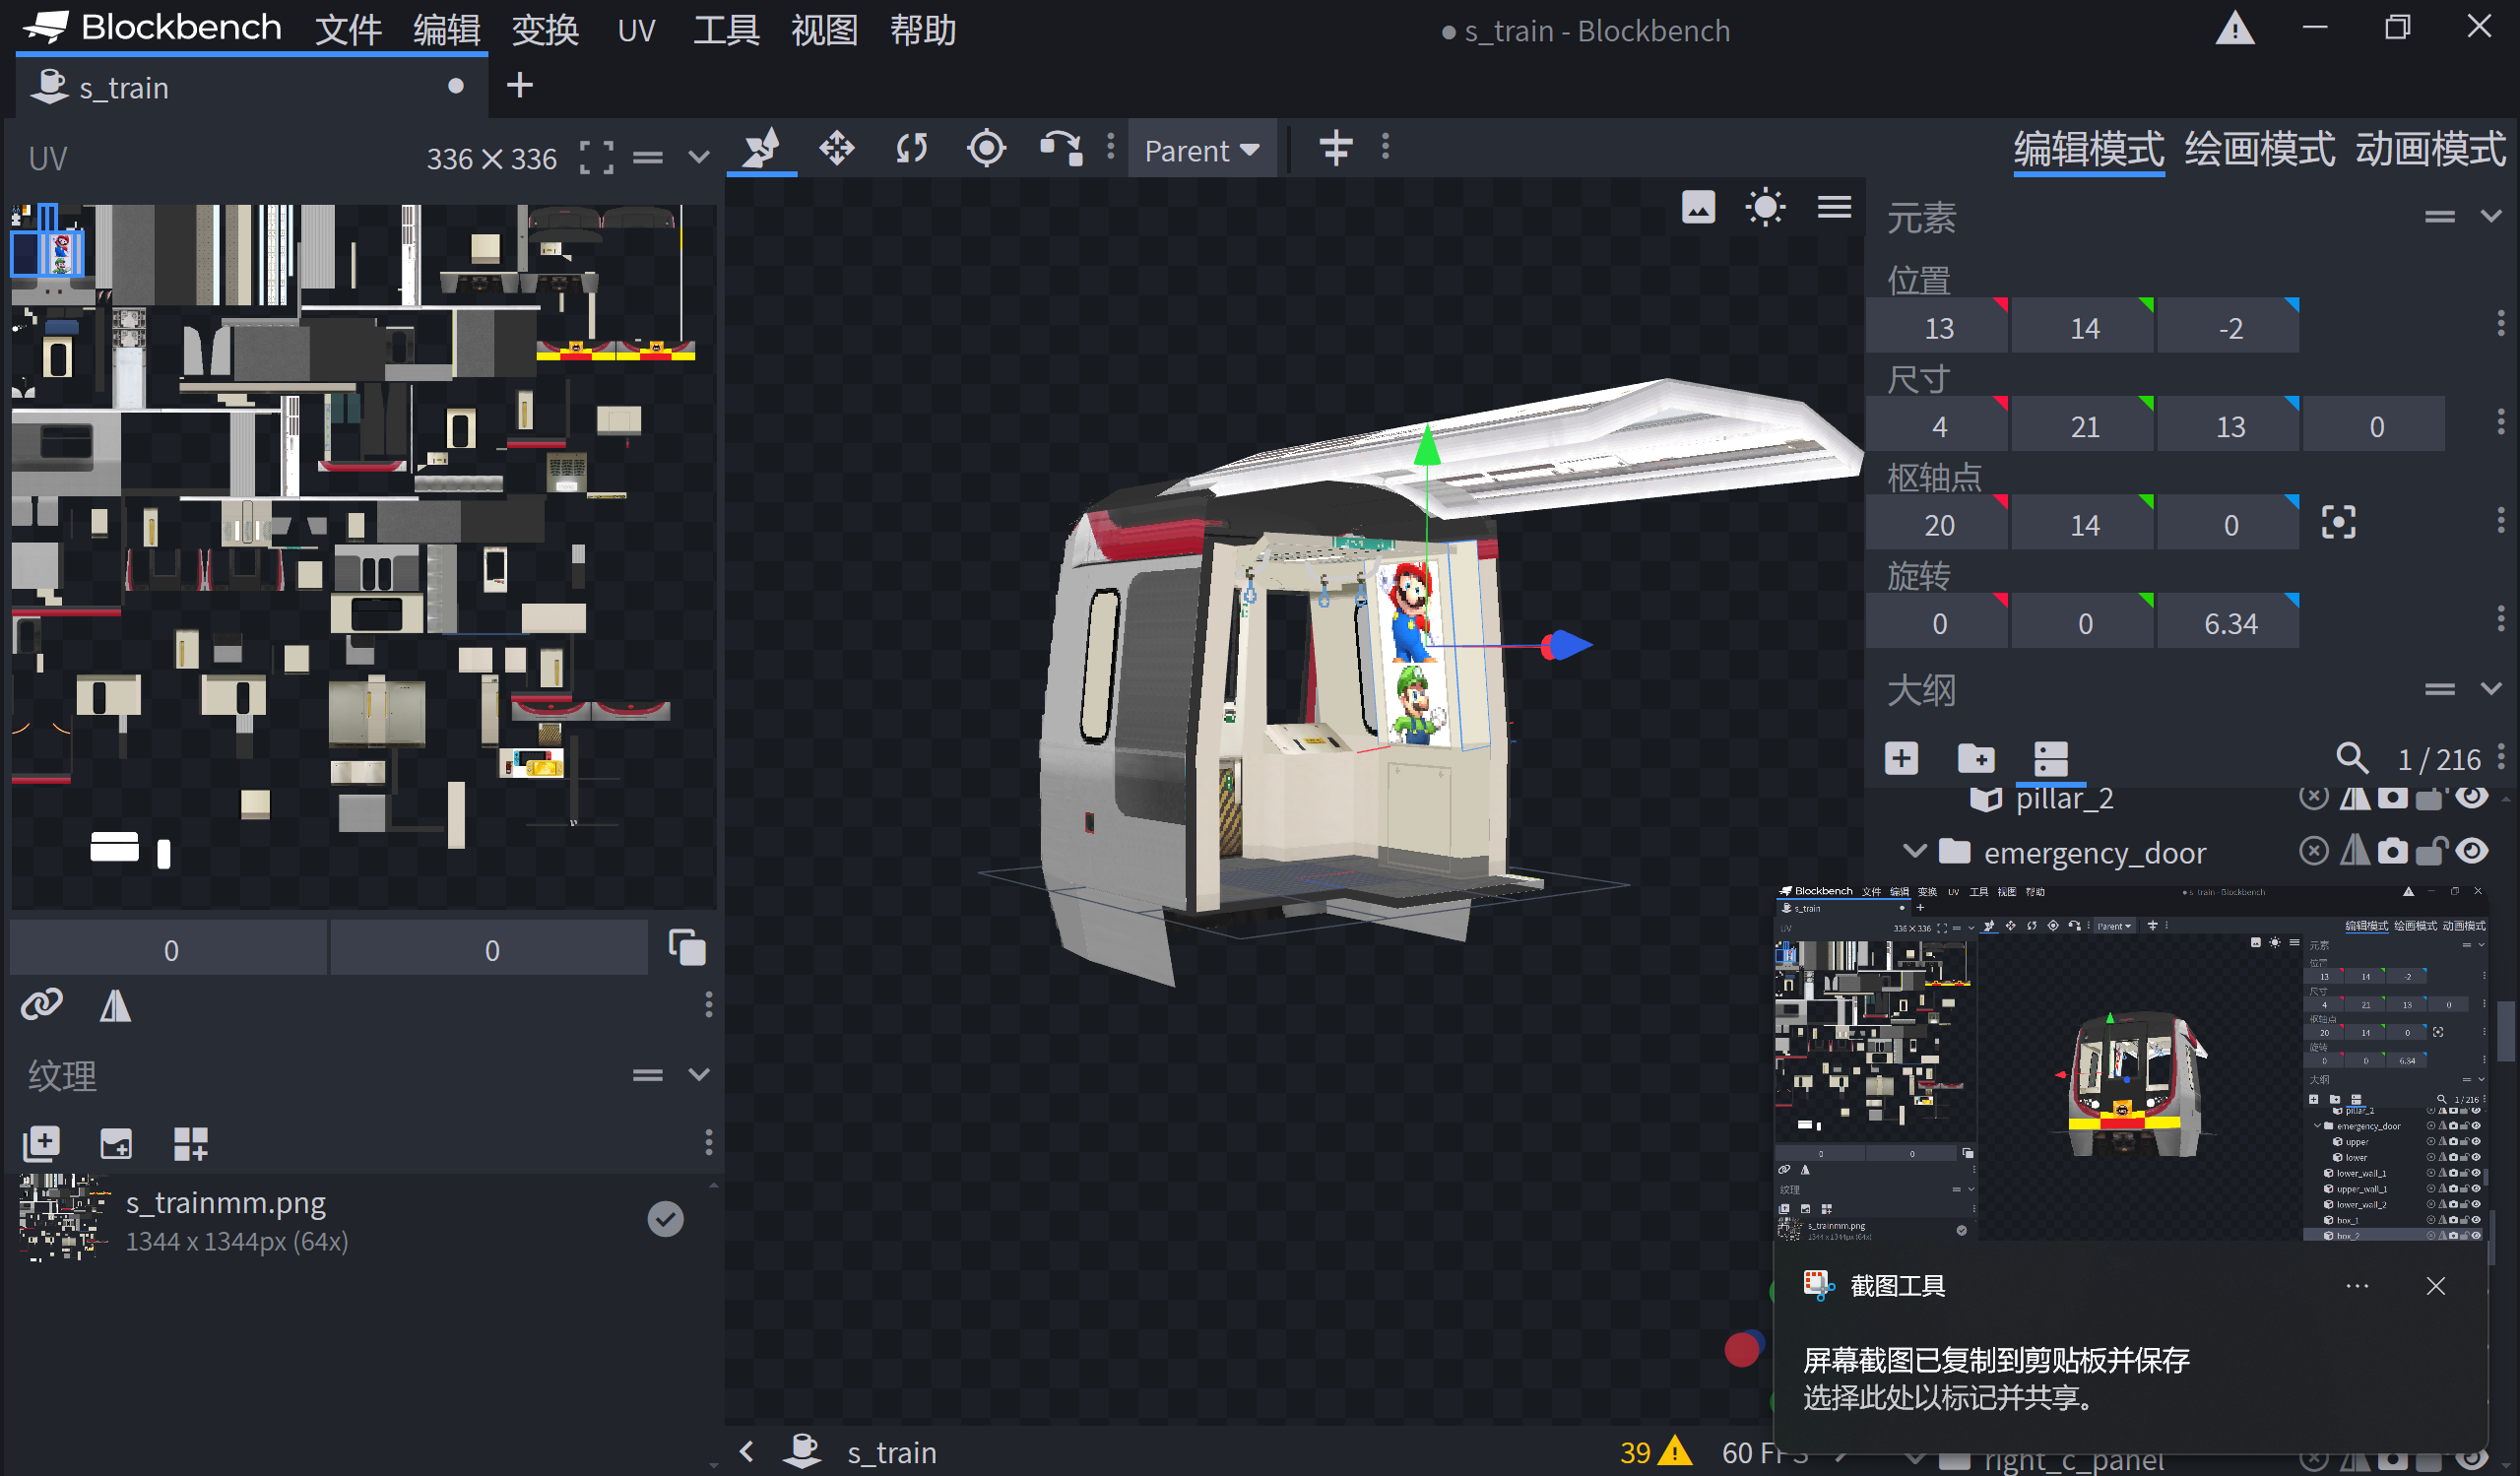The height and width of the screenshot is (1476, 2520).
Task: Switch to 动画模式 tab
Action: (2430, 149)
